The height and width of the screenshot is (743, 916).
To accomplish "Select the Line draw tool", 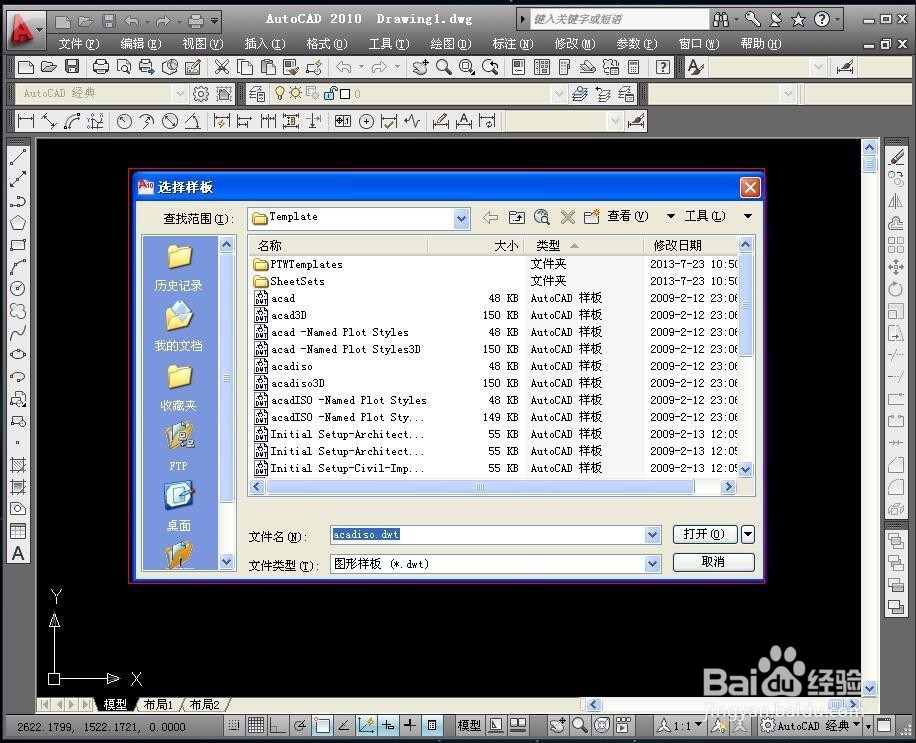I will pyautogui.click(x=18, y=157).
